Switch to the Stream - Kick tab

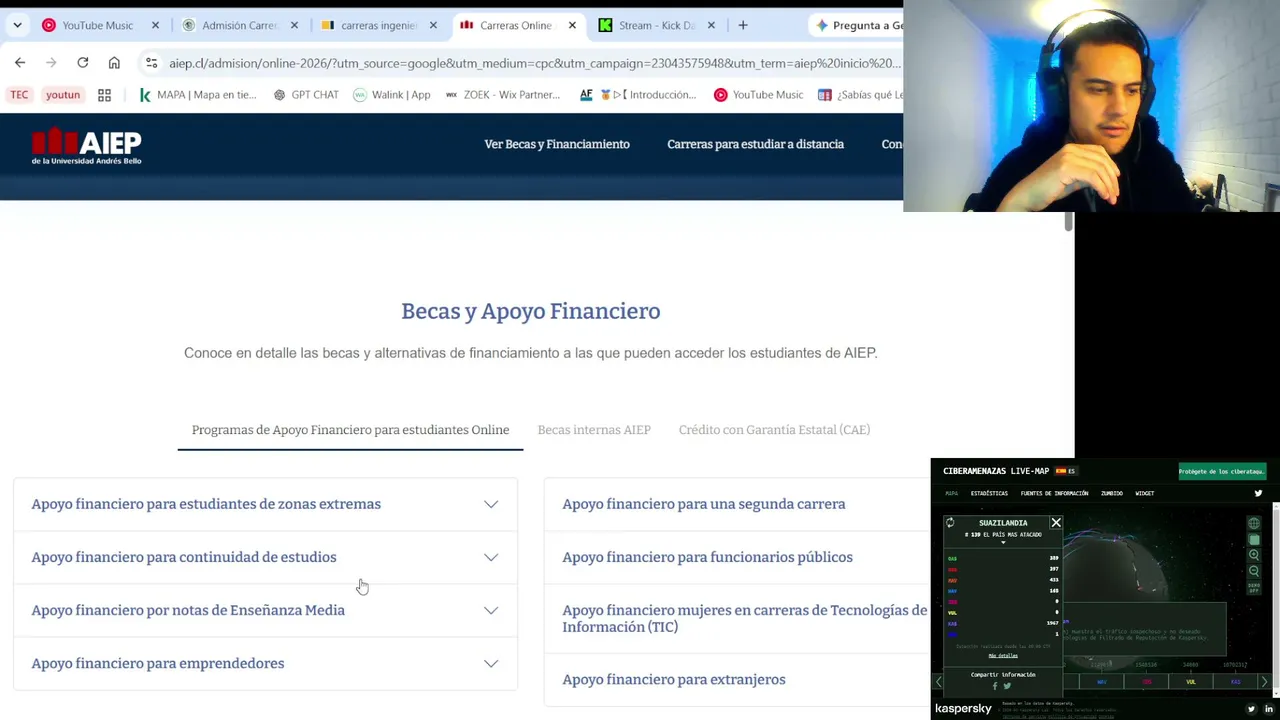(x=659, y=25)
